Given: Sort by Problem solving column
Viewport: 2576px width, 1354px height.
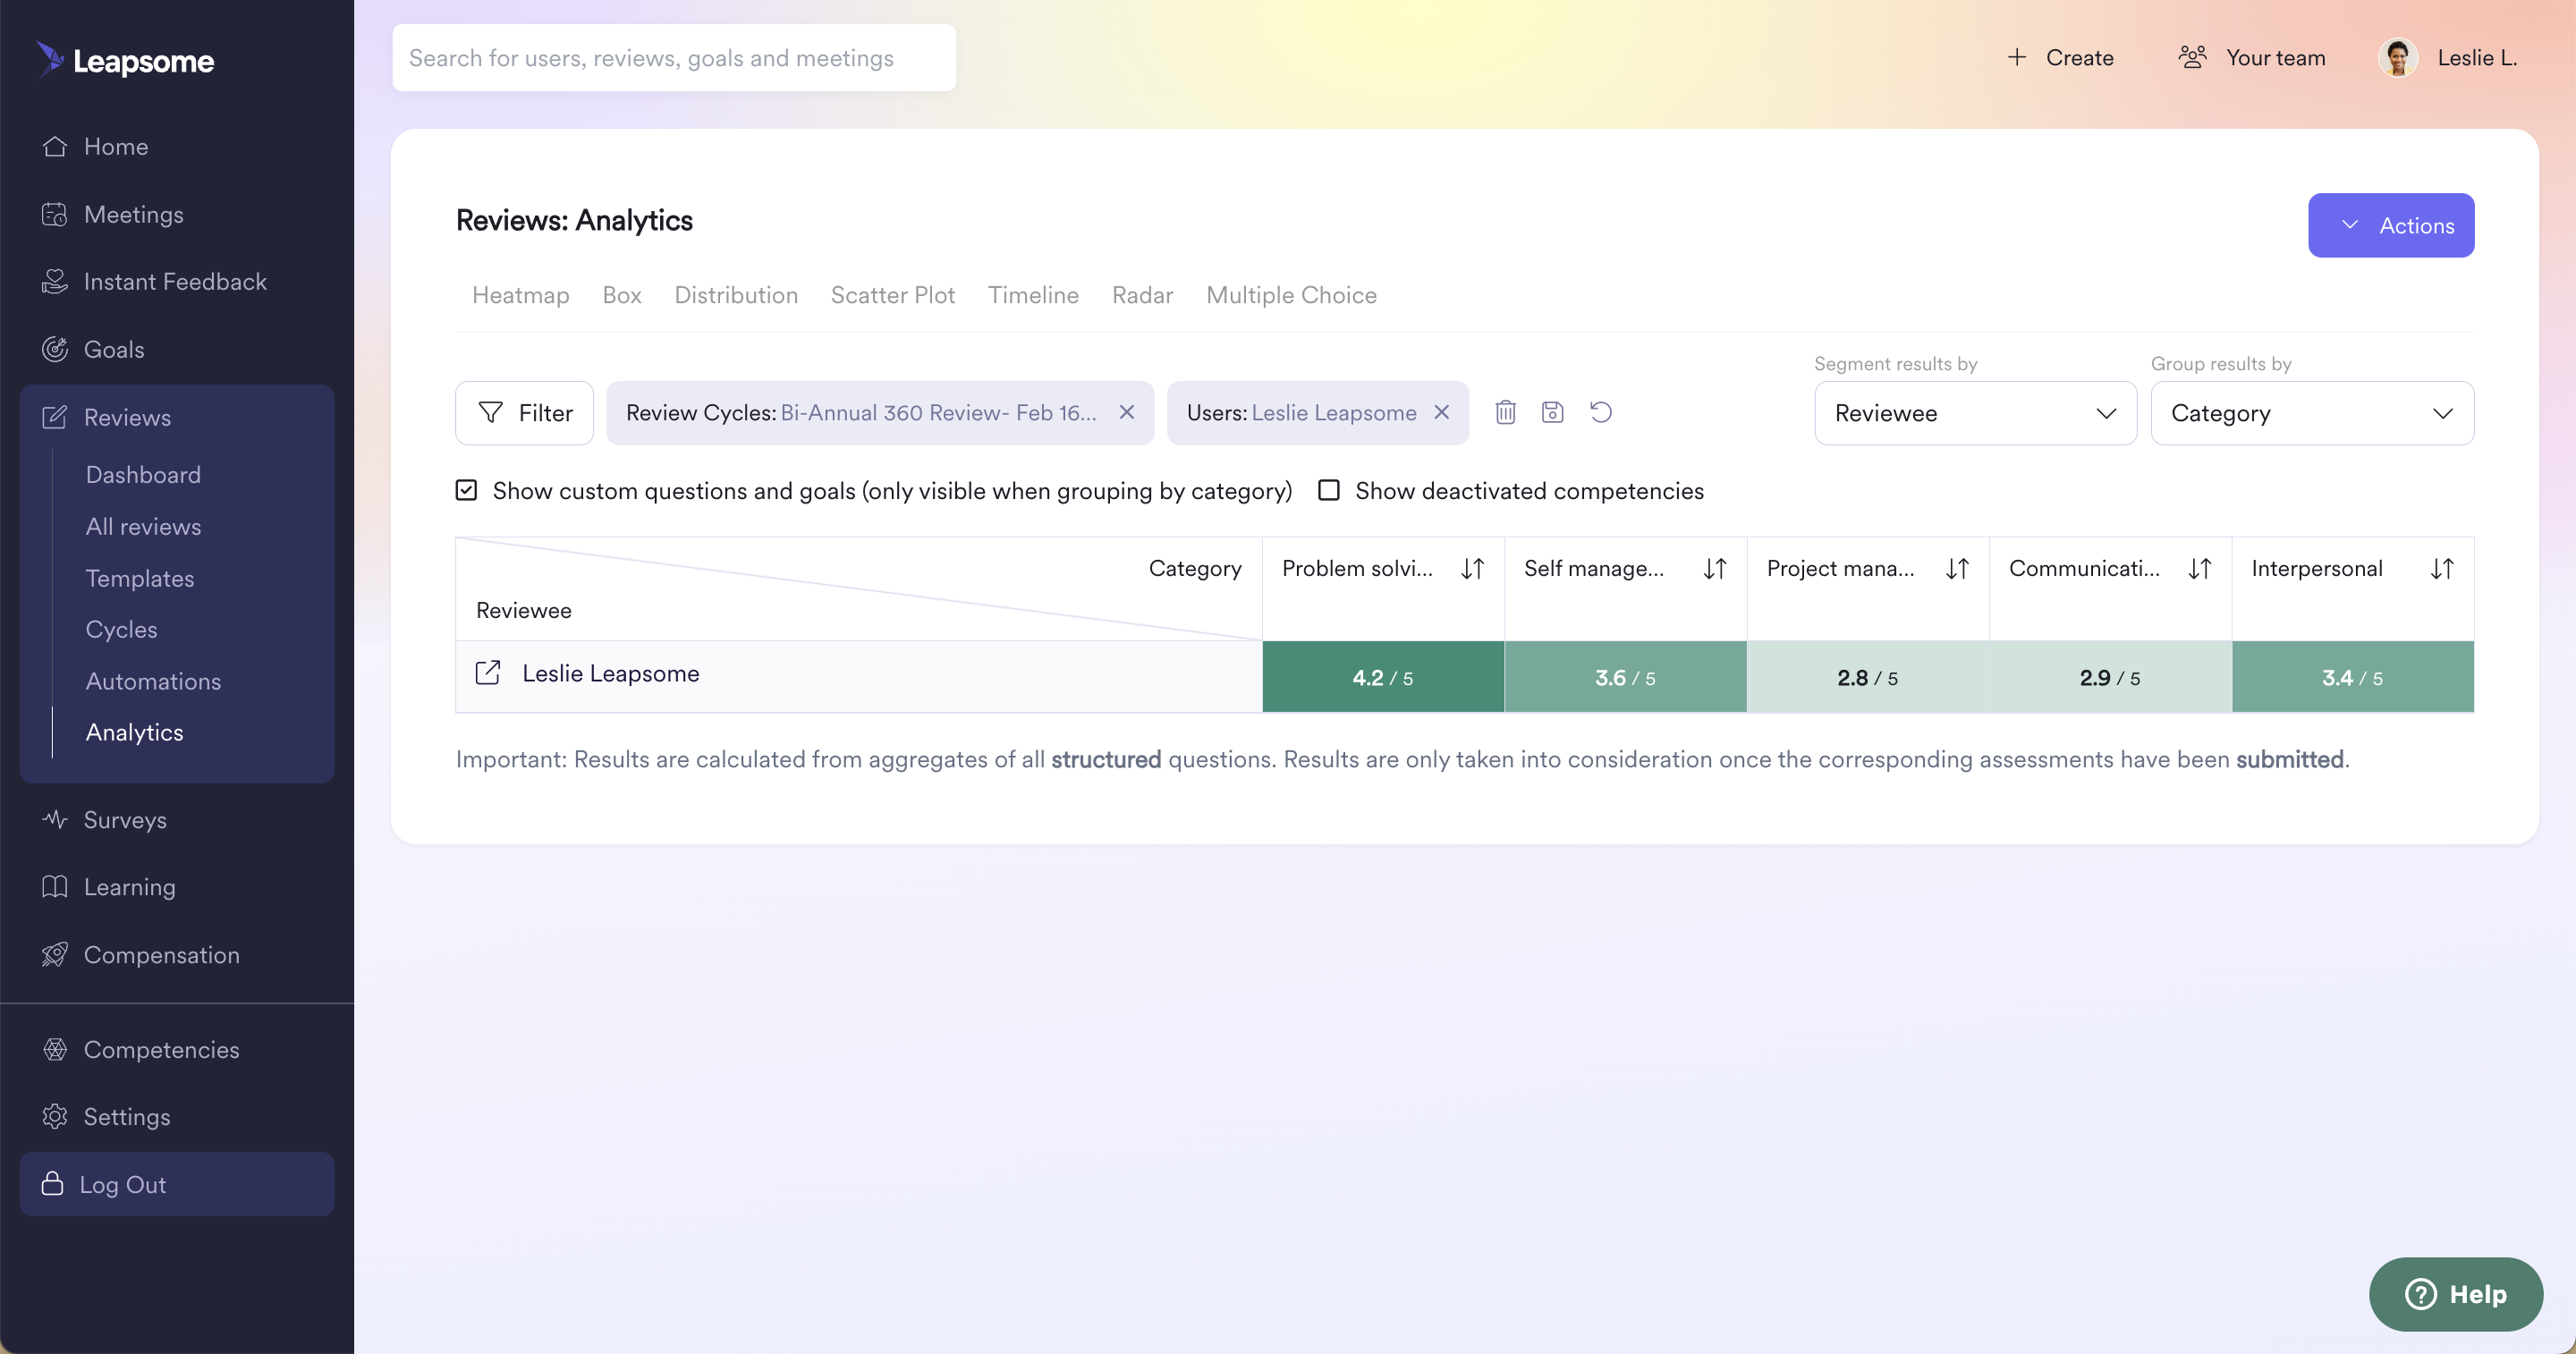Looking at the screenshot, I should coord(1472,568).
